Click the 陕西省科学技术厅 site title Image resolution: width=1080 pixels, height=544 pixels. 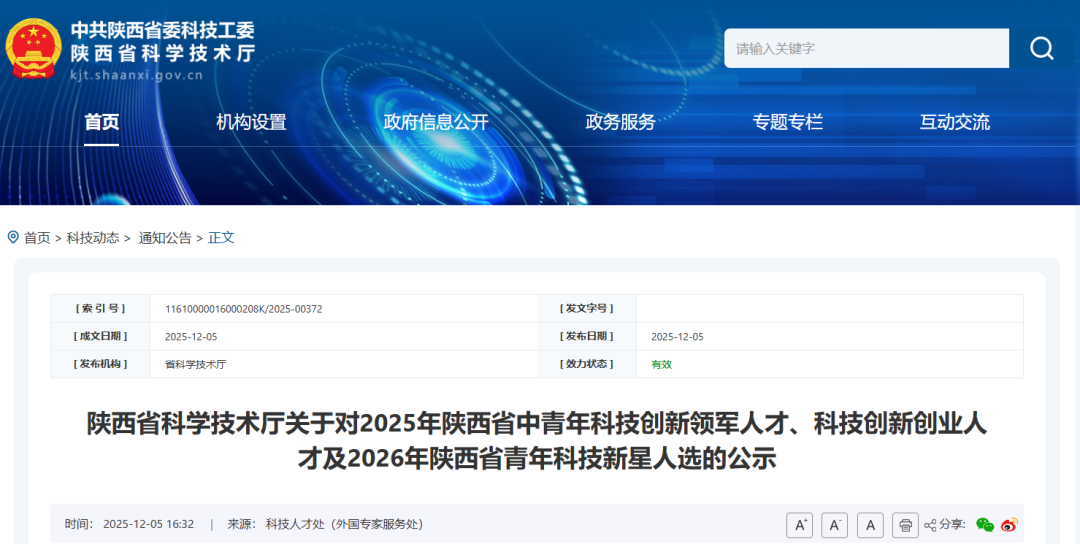[x=163, y=54]
